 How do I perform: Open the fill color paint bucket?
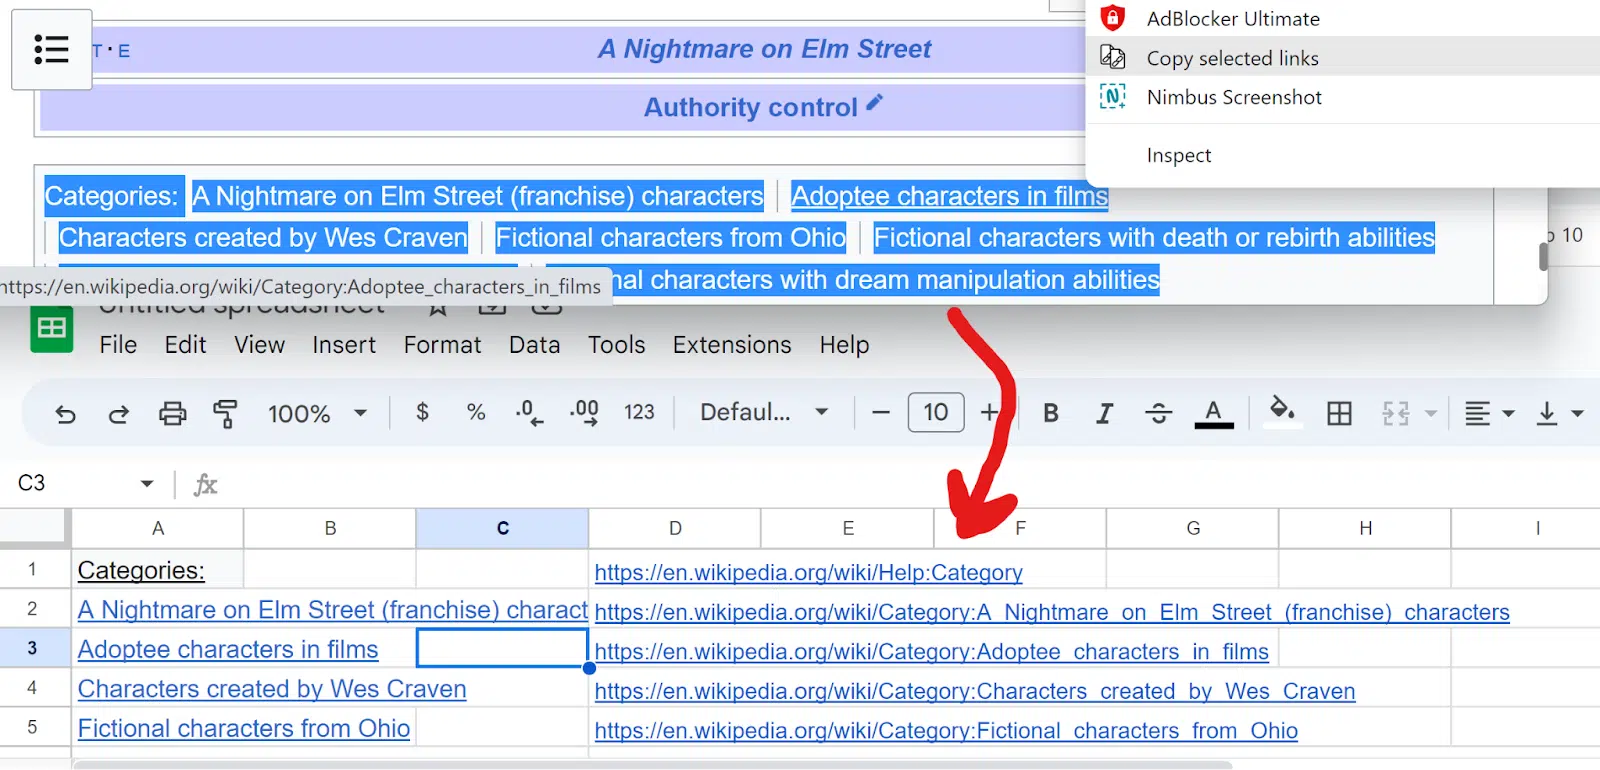click(1282, 411)
